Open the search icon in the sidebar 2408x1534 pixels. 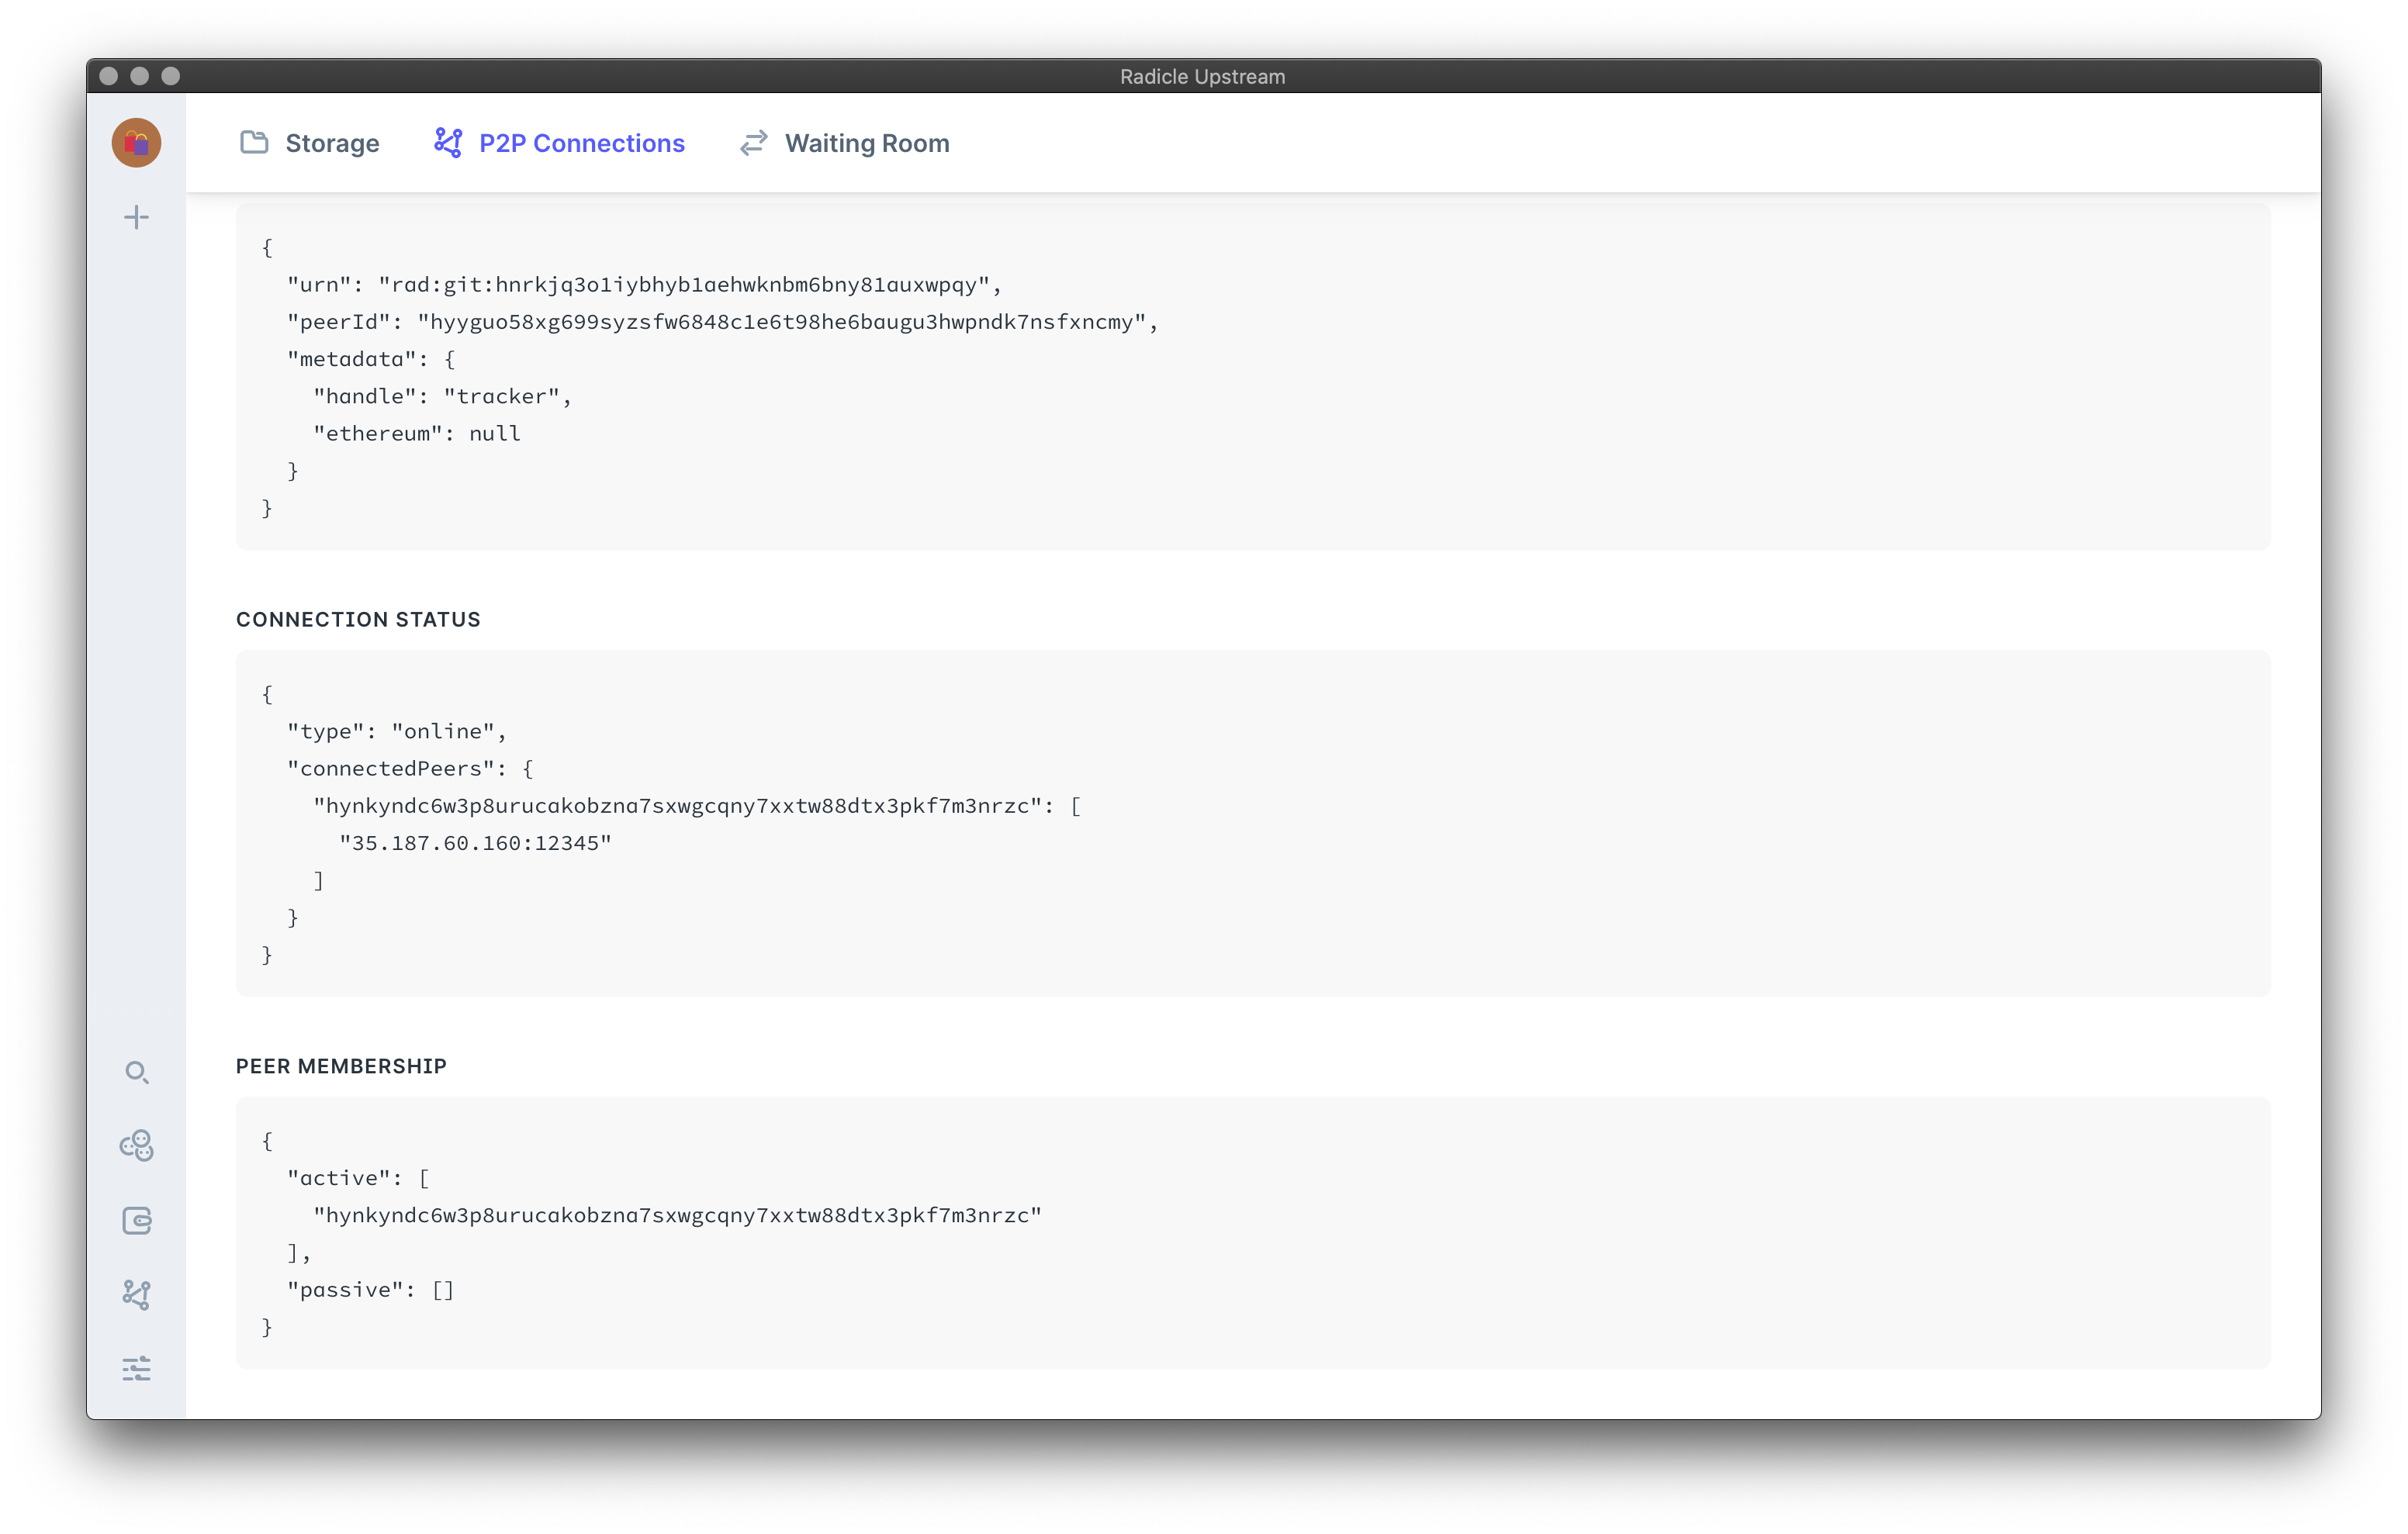[x=136, y=1072]
